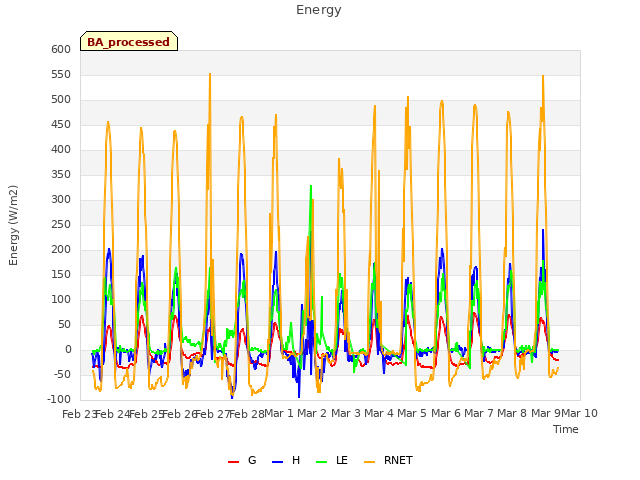Click the 550 y-axis value

click(61, 74)
